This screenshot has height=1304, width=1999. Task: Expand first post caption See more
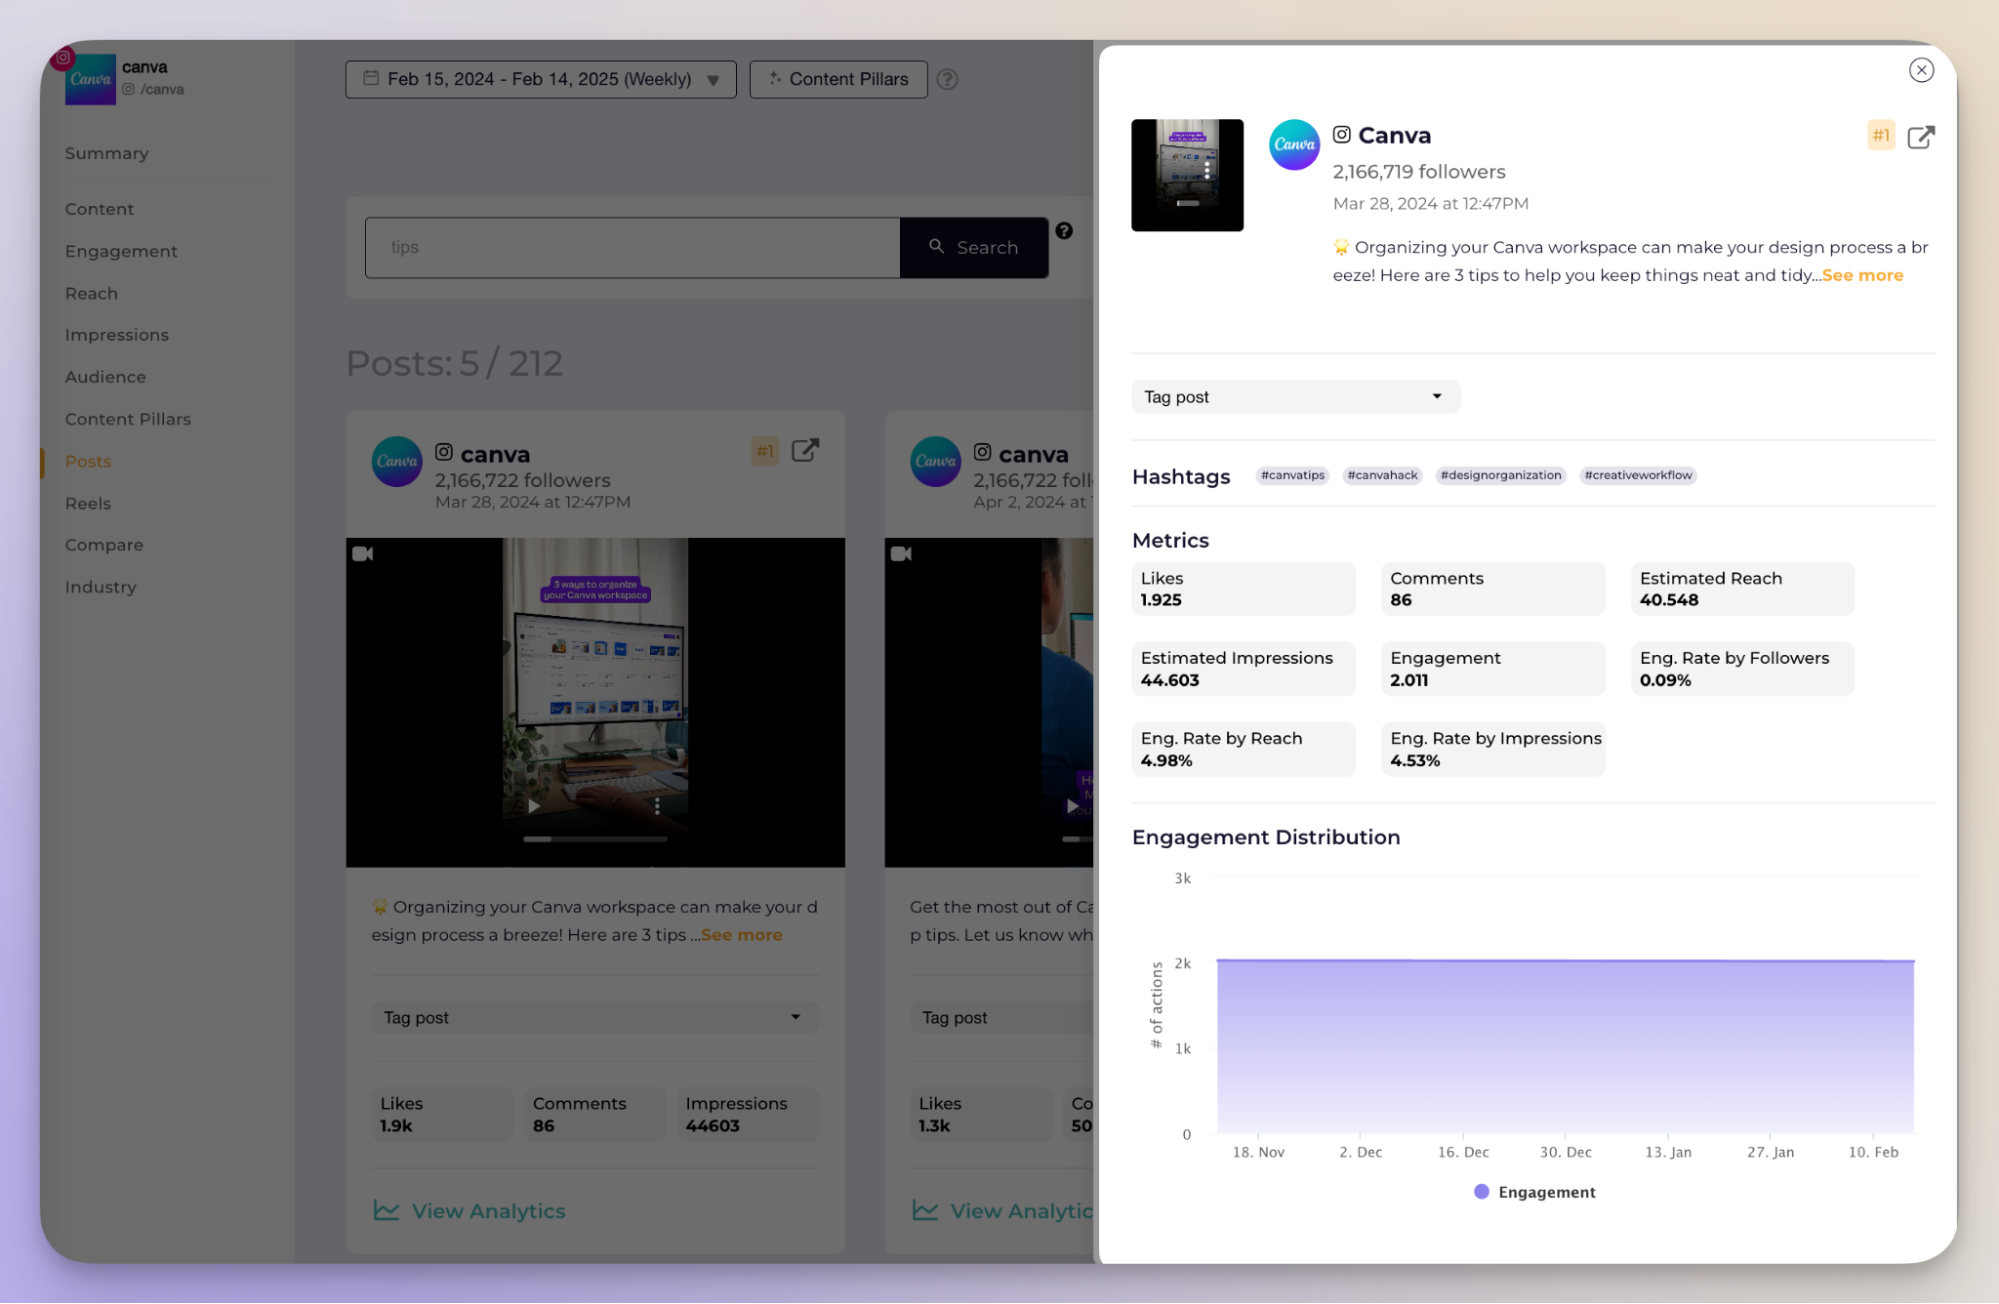(x=741, y=935)
